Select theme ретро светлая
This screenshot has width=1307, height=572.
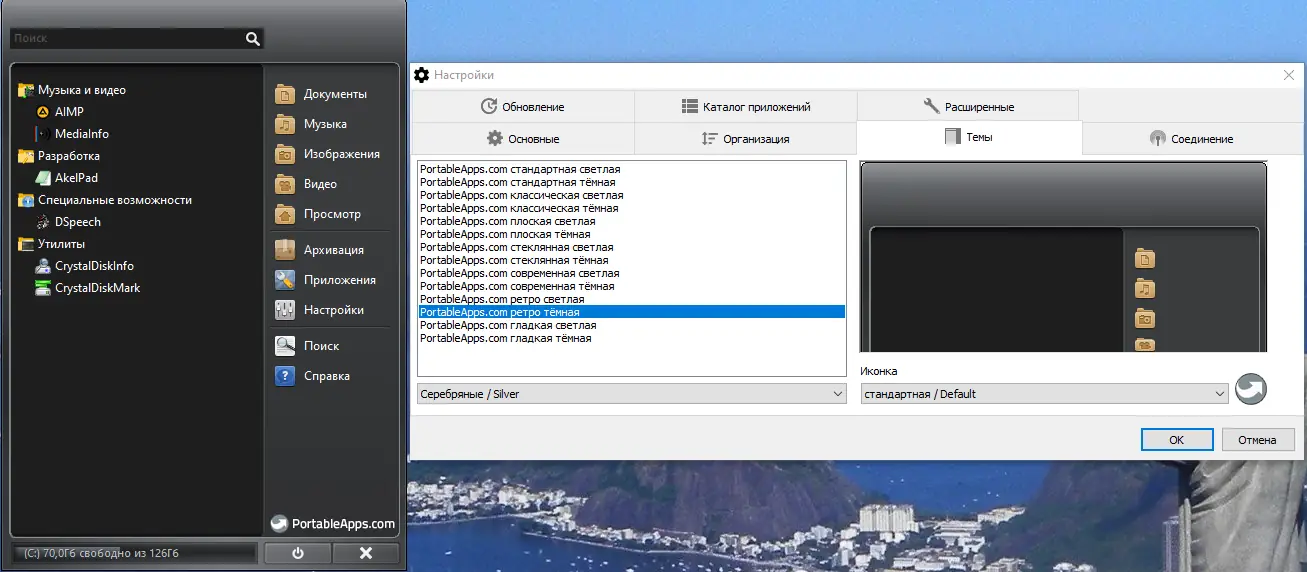click(631, 299)
